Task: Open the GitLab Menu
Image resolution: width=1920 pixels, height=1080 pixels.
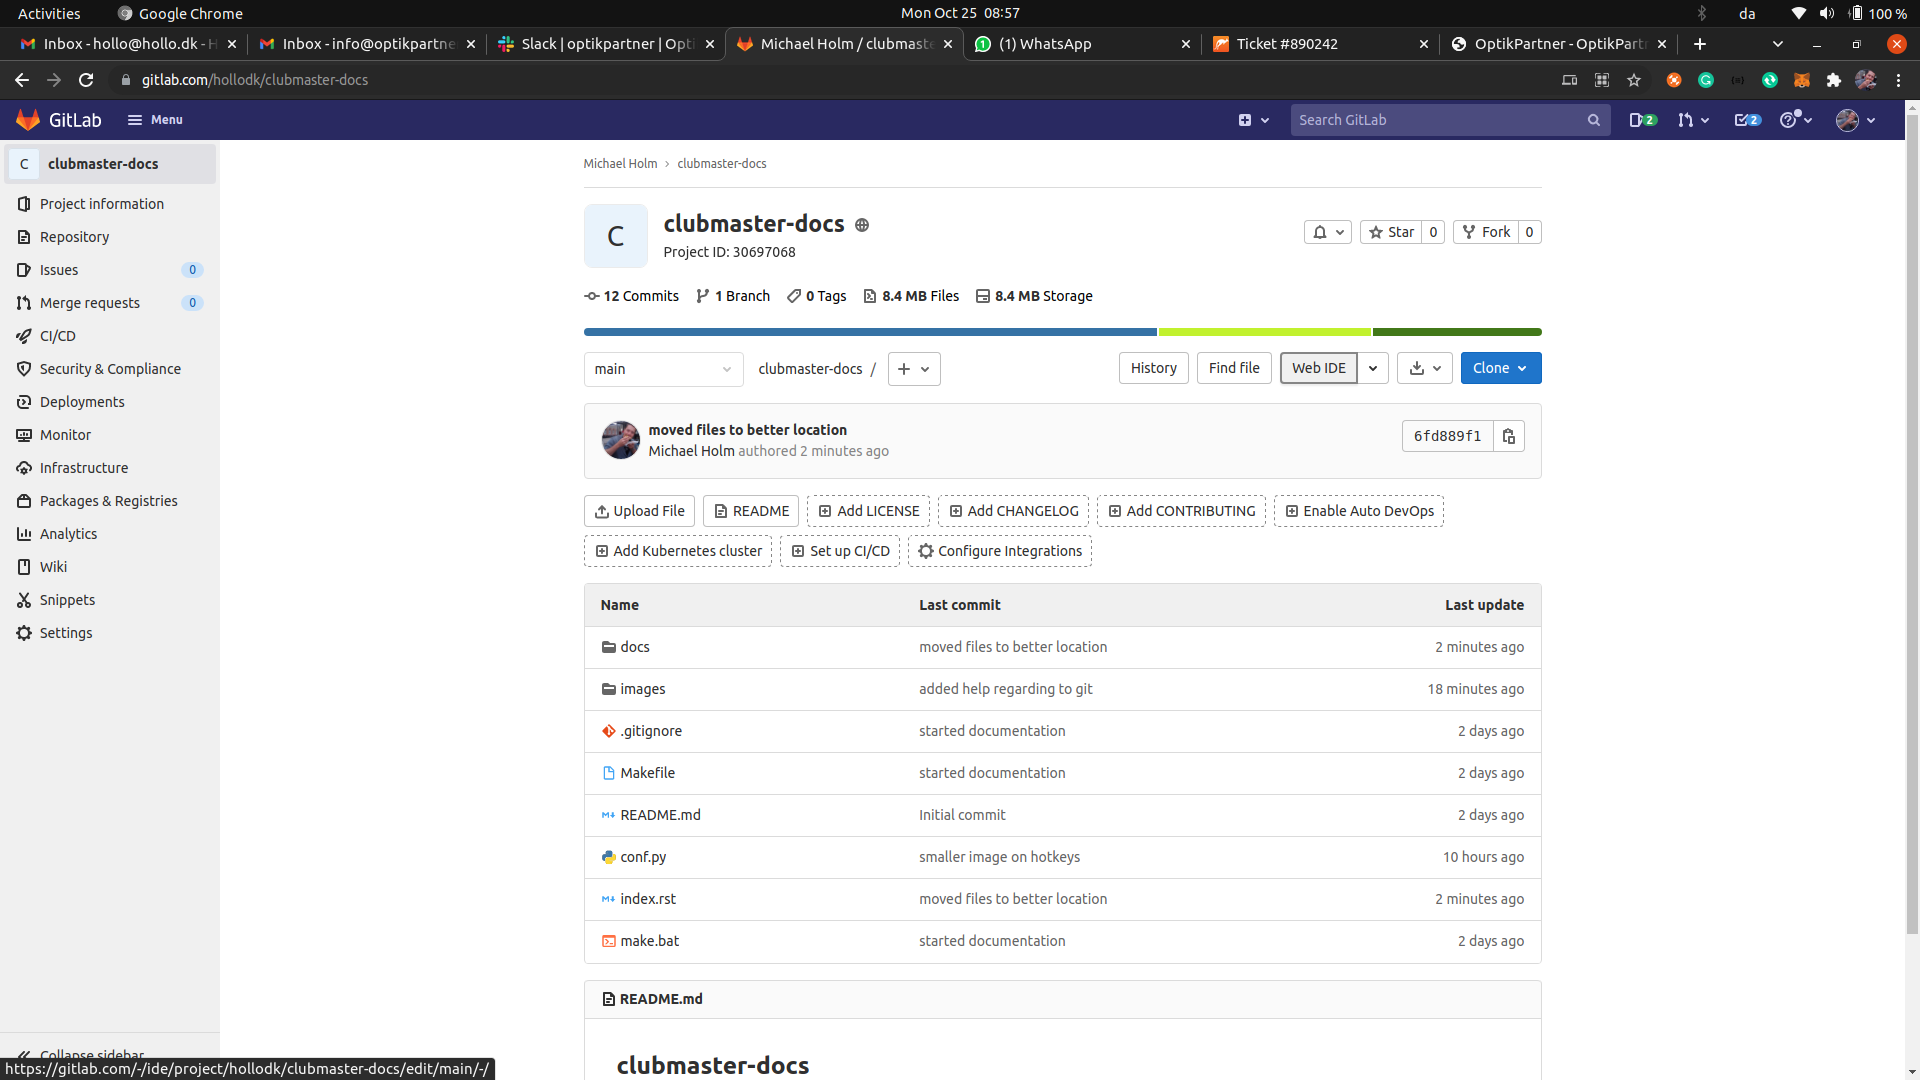Action: coord(155,120)
